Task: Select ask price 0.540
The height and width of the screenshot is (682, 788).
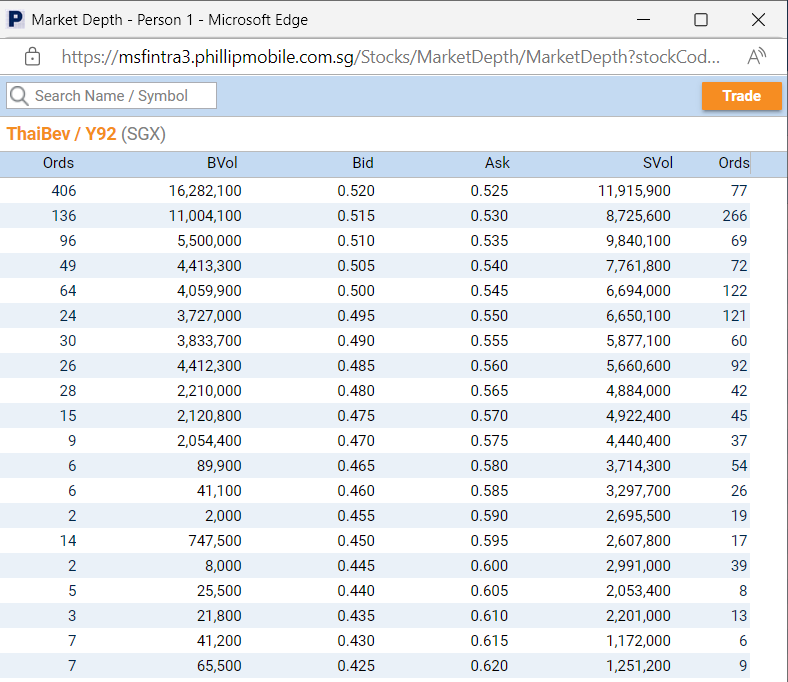Action: (x=489, y=265)
